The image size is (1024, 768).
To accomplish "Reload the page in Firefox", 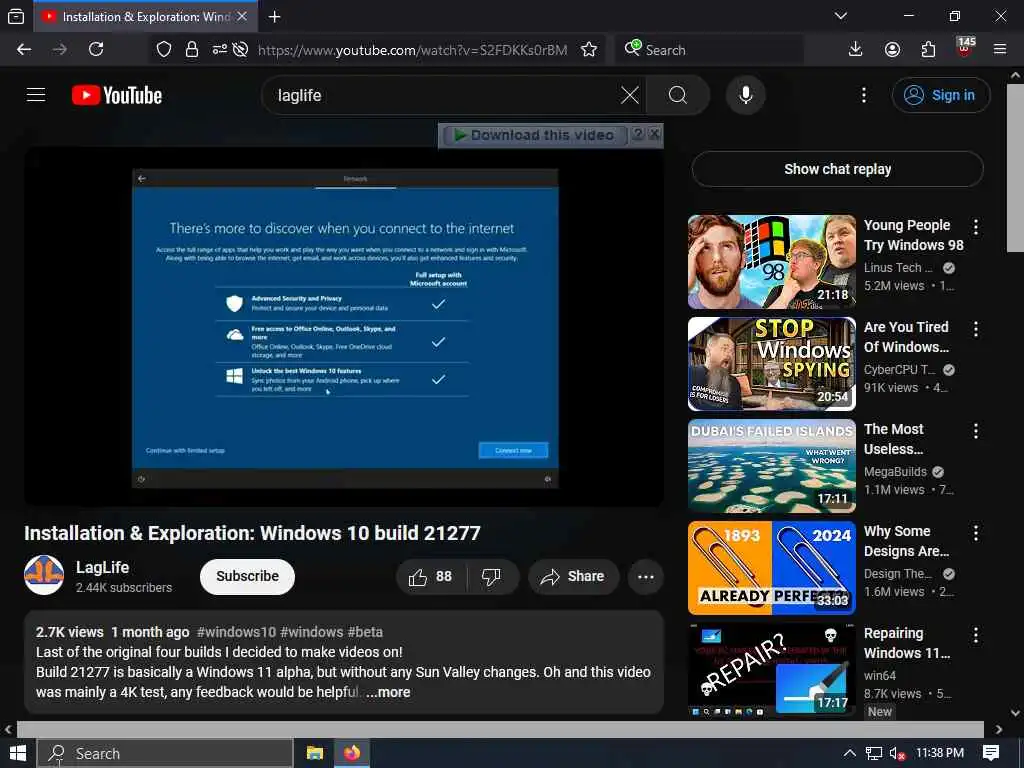I will click(96, 50).
